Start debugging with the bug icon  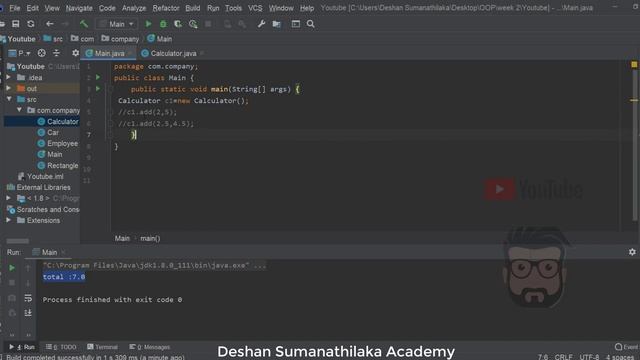(x=163, y=24)
